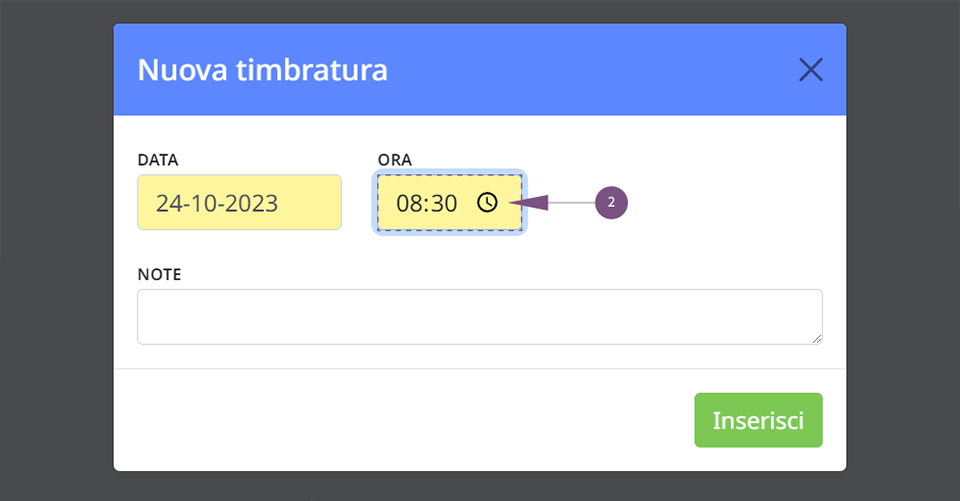Open the clock picker icon in ORA field
The height and width of the screenshot is (501, 960).
[487, 203]
